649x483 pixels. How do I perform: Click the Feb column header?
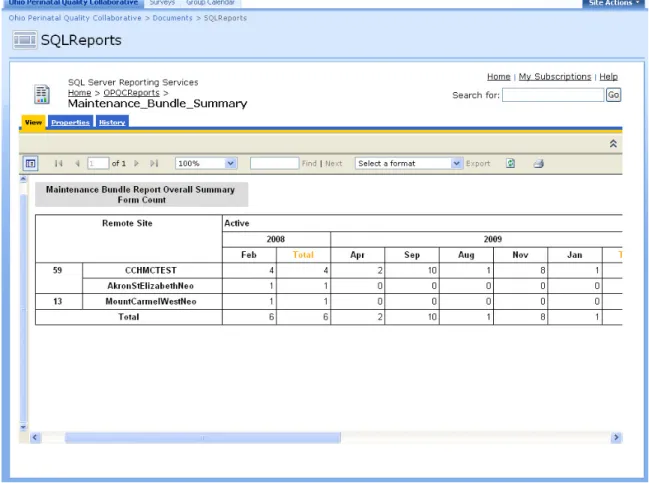click(249, 255)
